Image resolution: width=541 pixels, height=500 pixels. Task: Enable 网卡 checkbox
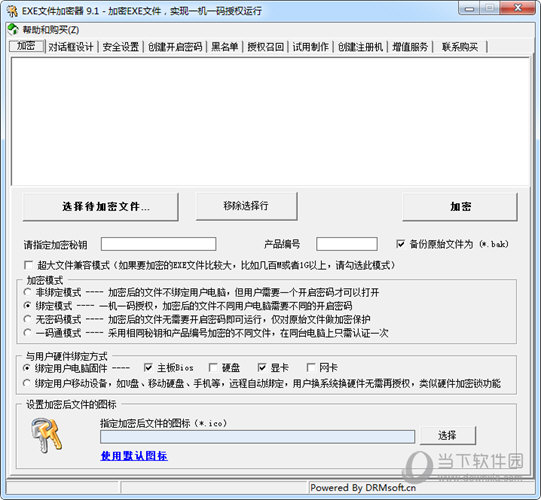[x=311, y=367]
